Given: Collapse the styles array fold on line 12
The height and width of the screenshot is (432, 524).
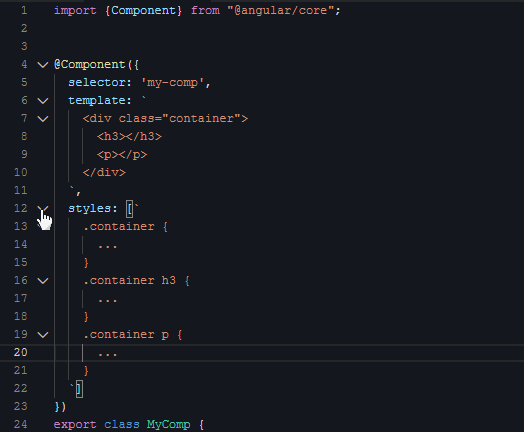Looking at the screenshot, I should [x=43, y=209].
